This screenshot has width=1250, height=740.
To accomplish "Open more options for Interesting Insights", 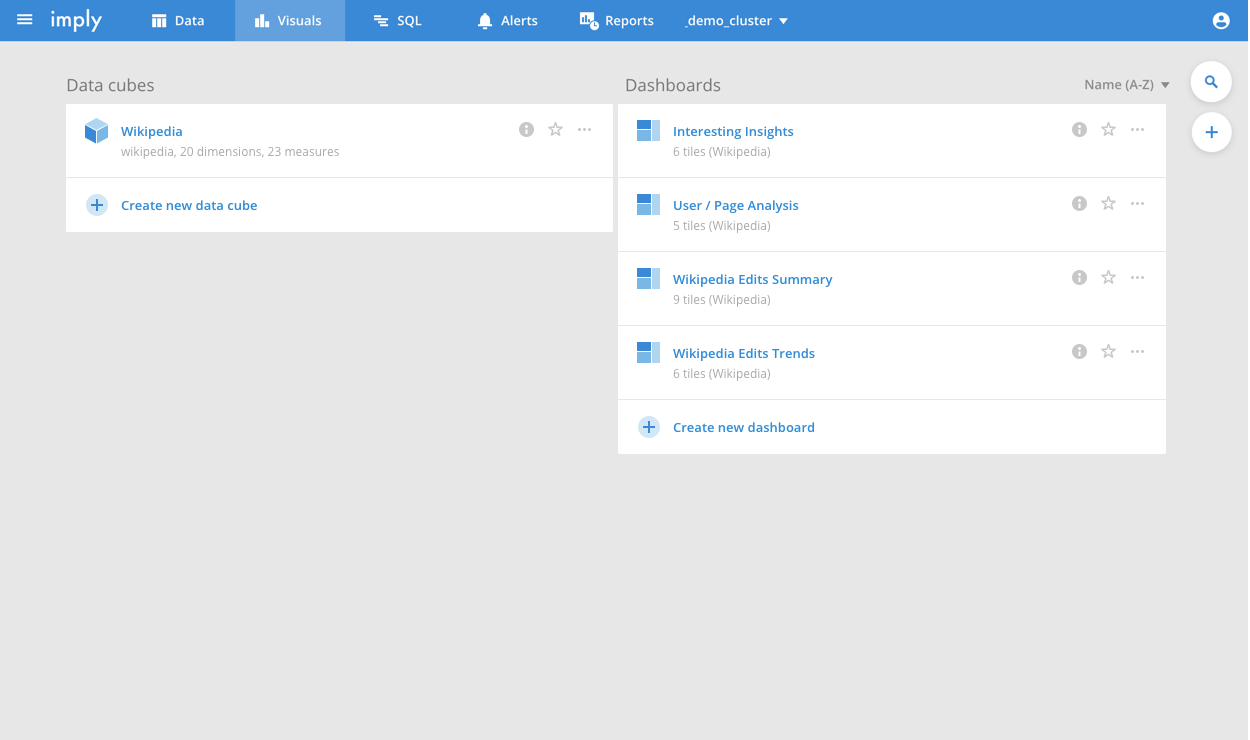I will click(1138, 129).
